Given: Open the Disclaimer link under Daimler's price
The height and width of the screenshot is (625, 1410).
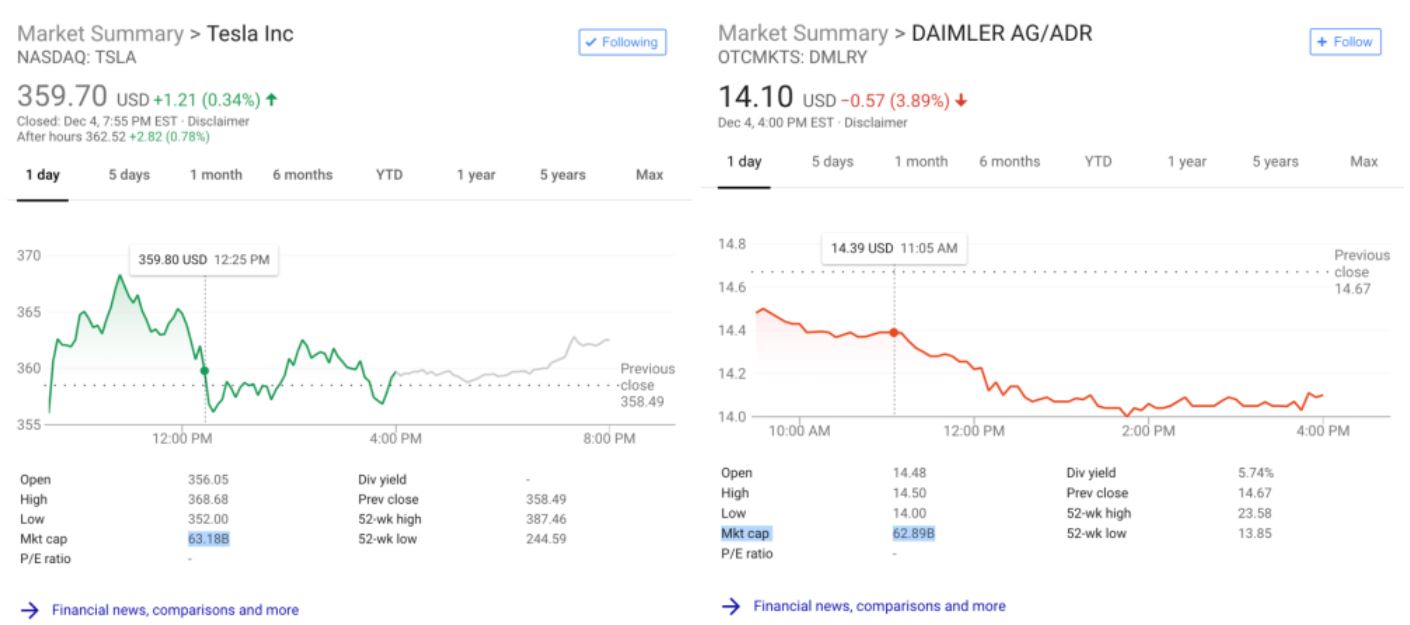Looking at the screenshot, I should click(x=876, y=123).
